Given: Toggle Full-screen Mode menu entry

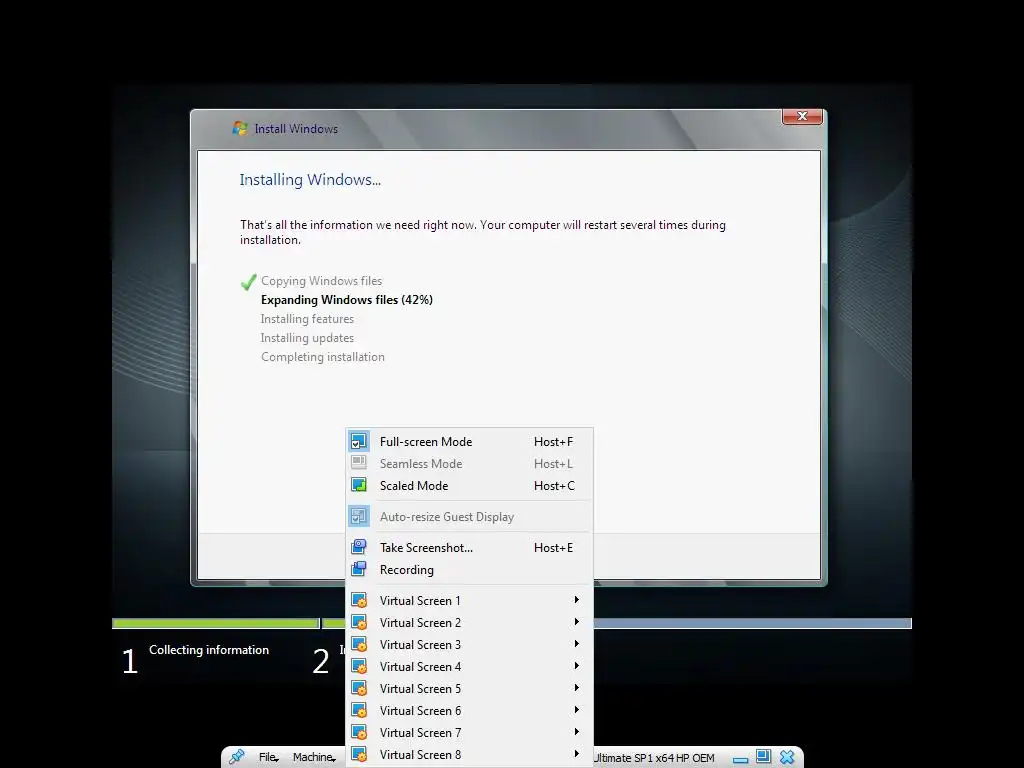Looking at the screenshot, I should [x=469, y=441].
